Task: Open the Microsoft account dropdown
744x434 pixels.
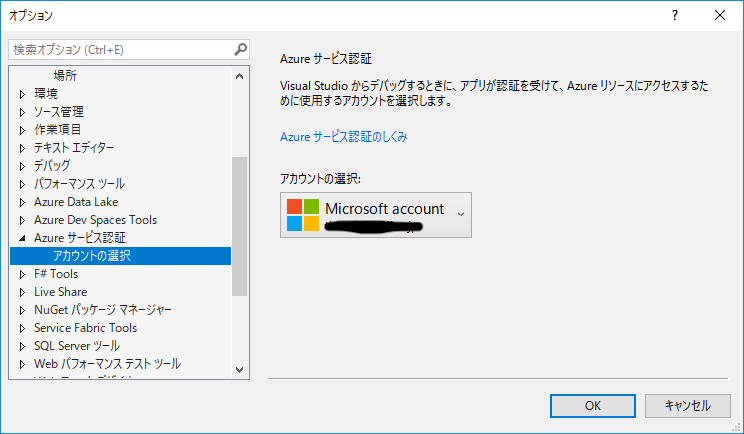Action: tap(376, 215)
